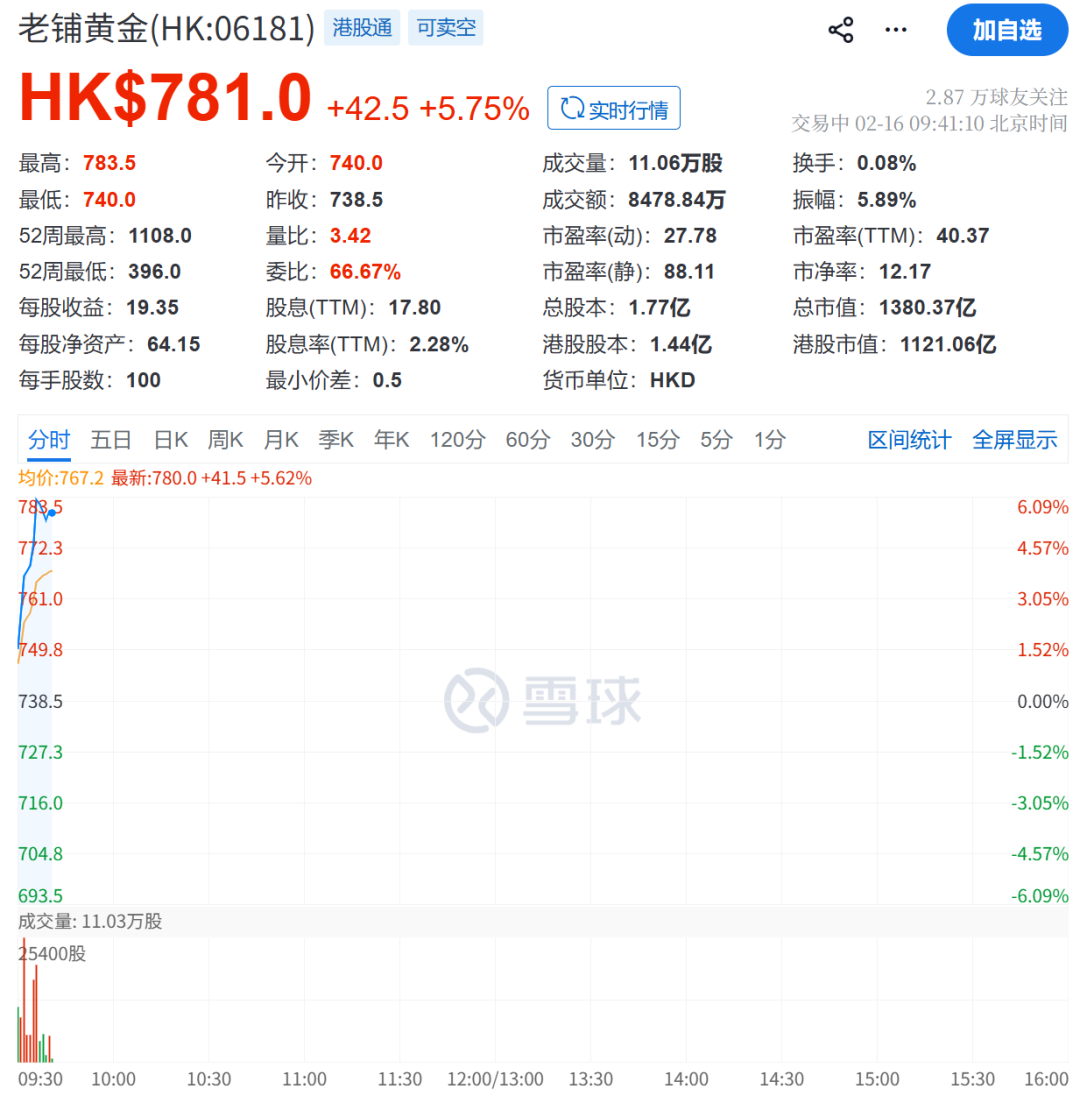Click the 振幅 value 5.89%

click(886, 200)
